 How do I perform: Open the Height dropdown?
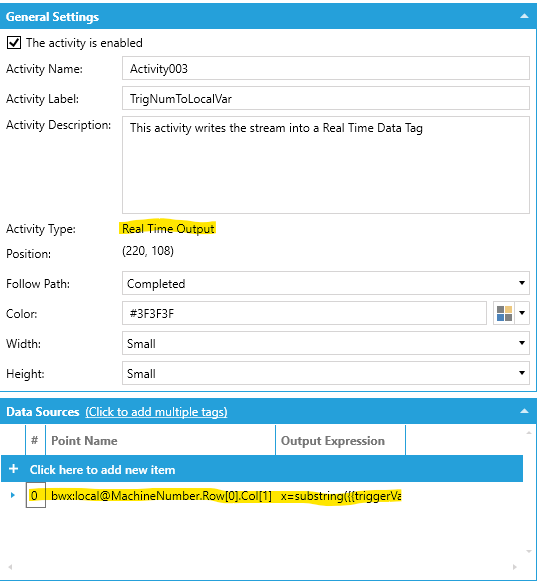(x=326, y=373)
